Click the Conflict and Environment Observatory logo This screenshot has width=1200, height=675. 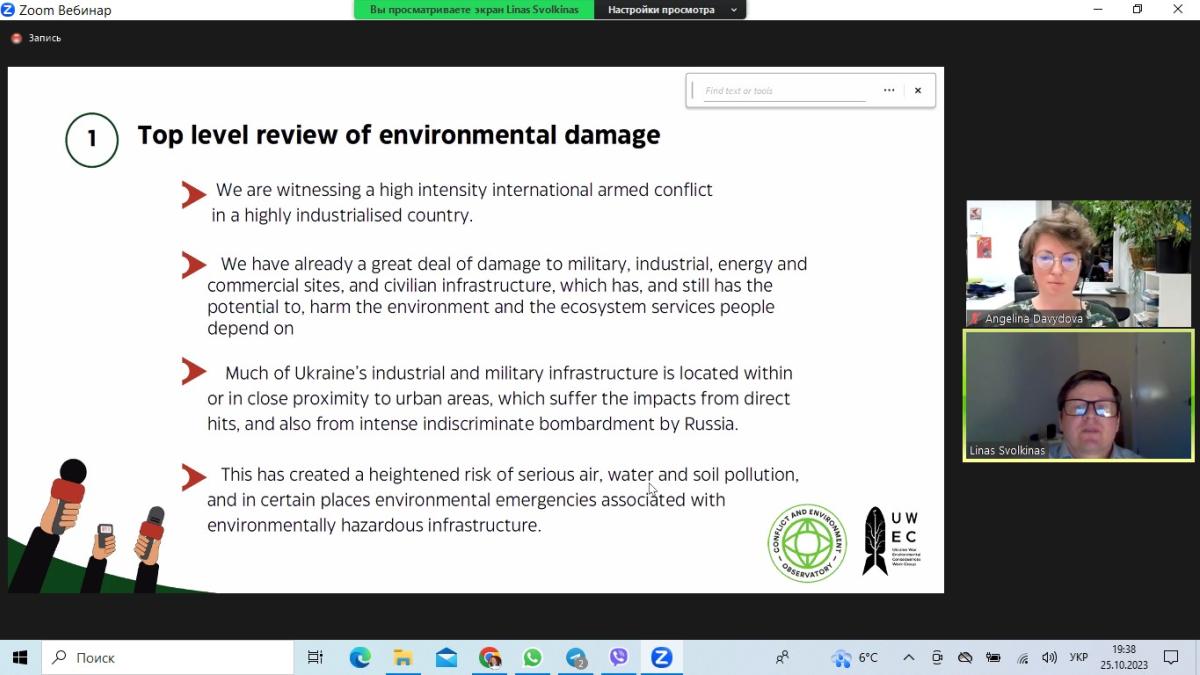point(807,543)
